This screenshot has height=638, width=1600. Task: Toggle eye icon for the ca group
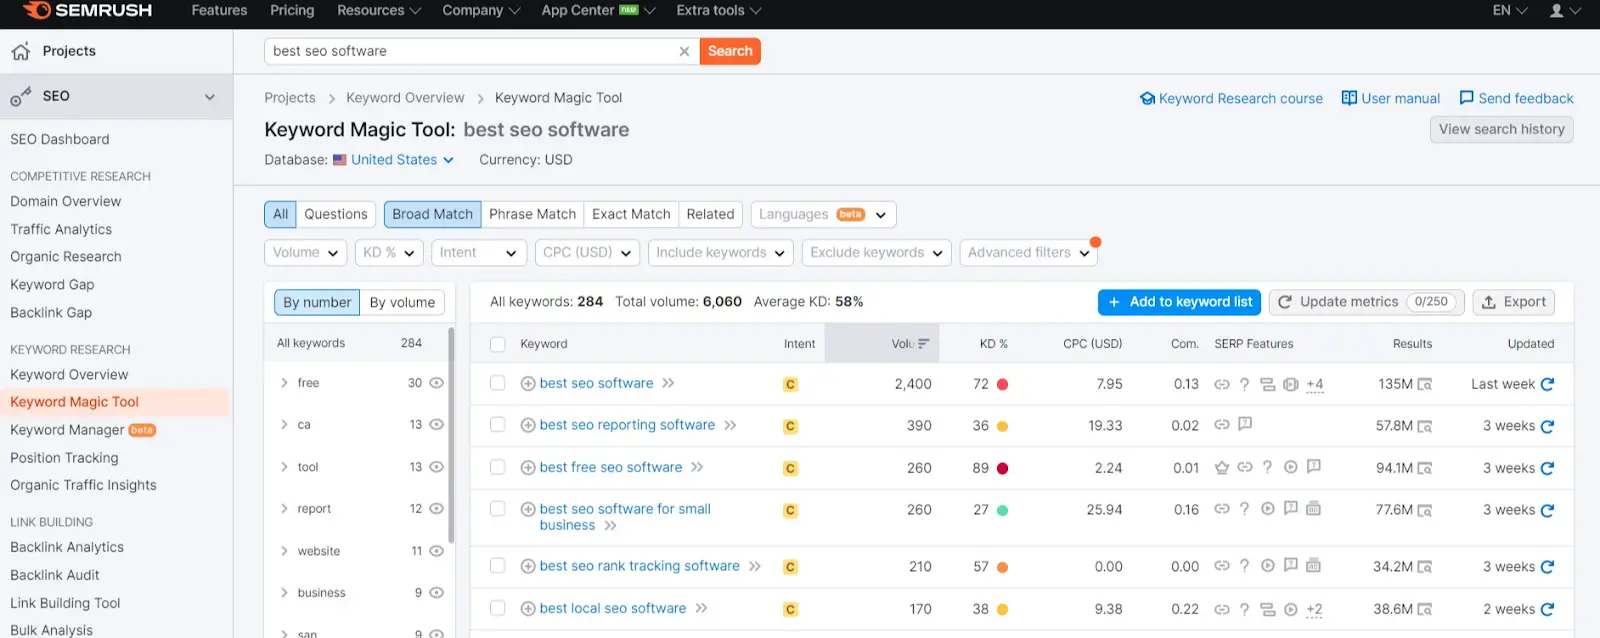(x=436, y=425)
